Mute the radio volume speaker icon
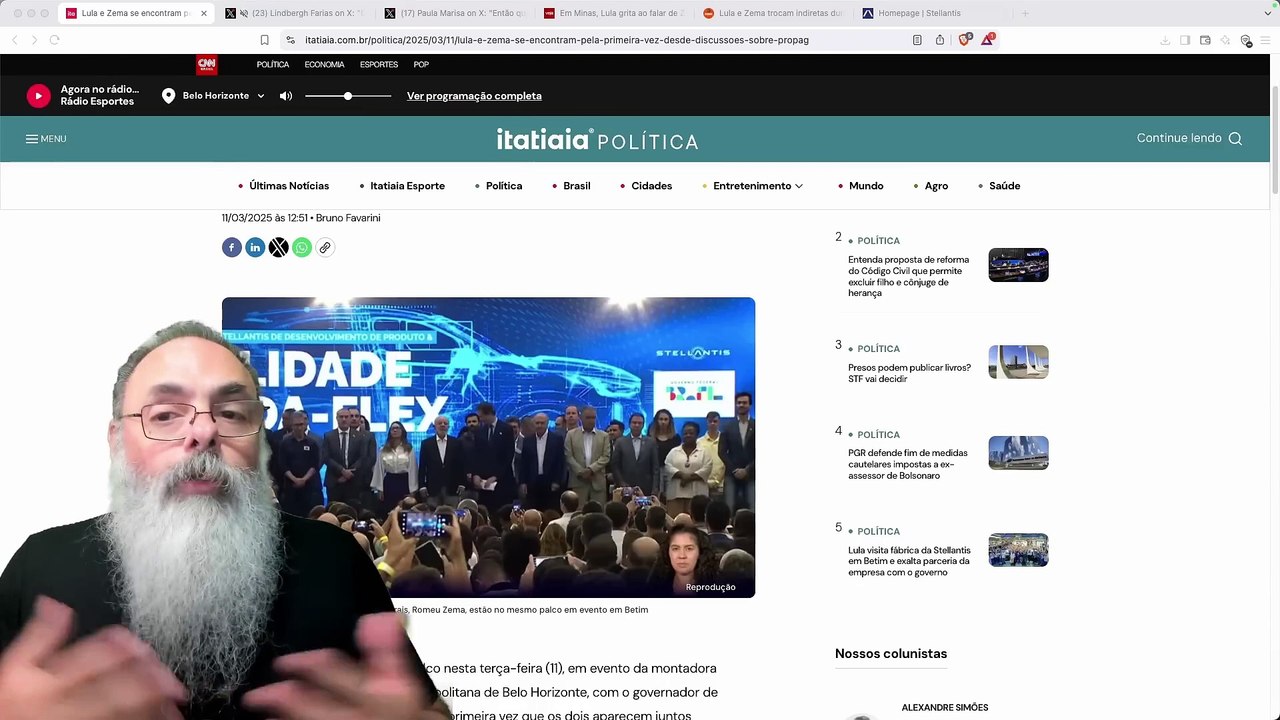 tap(286, 96)
